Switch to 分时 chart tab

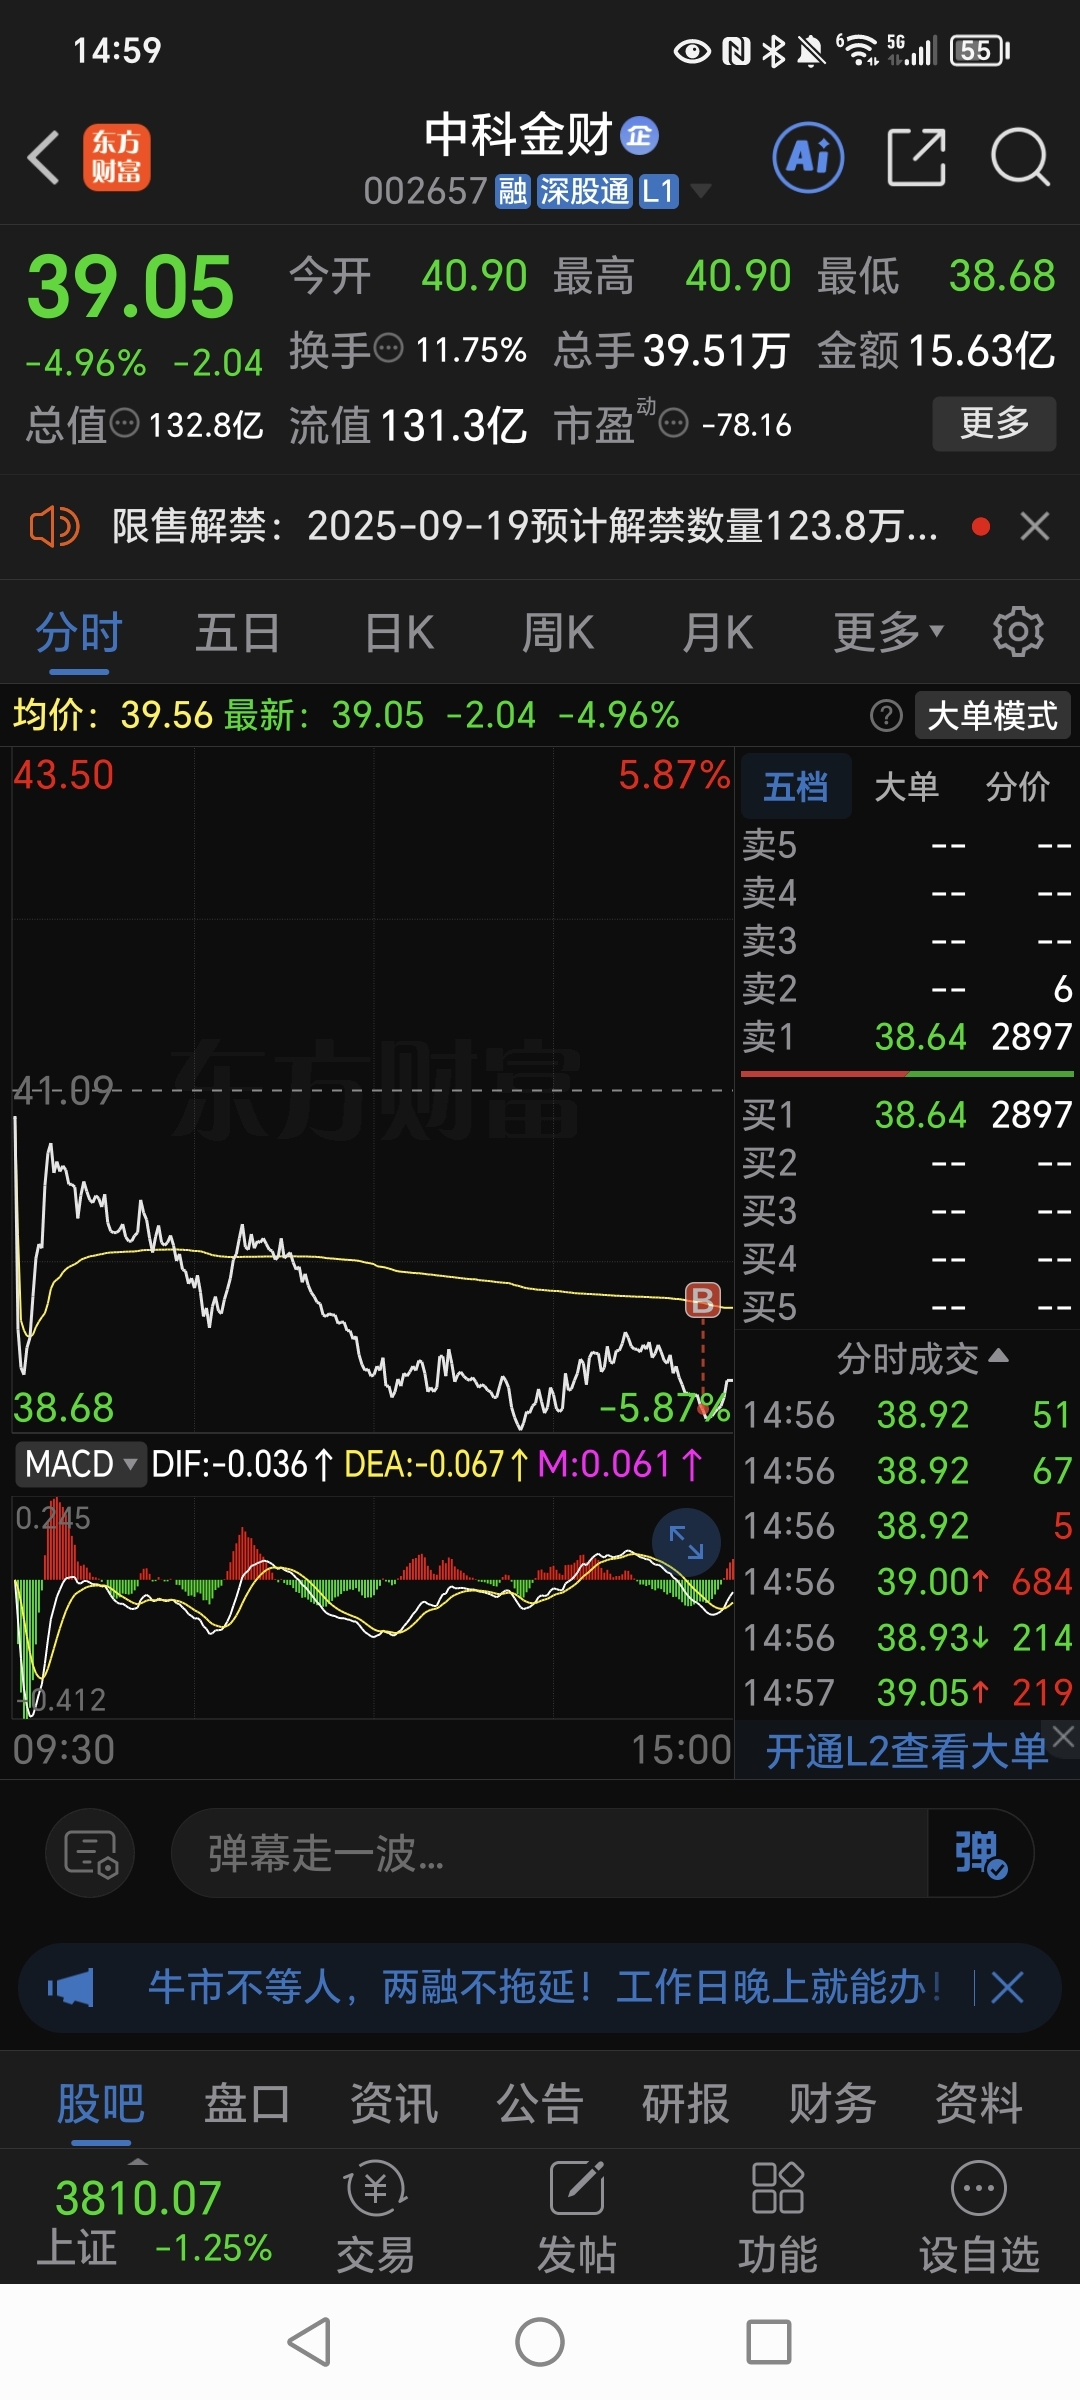(79, 633)
